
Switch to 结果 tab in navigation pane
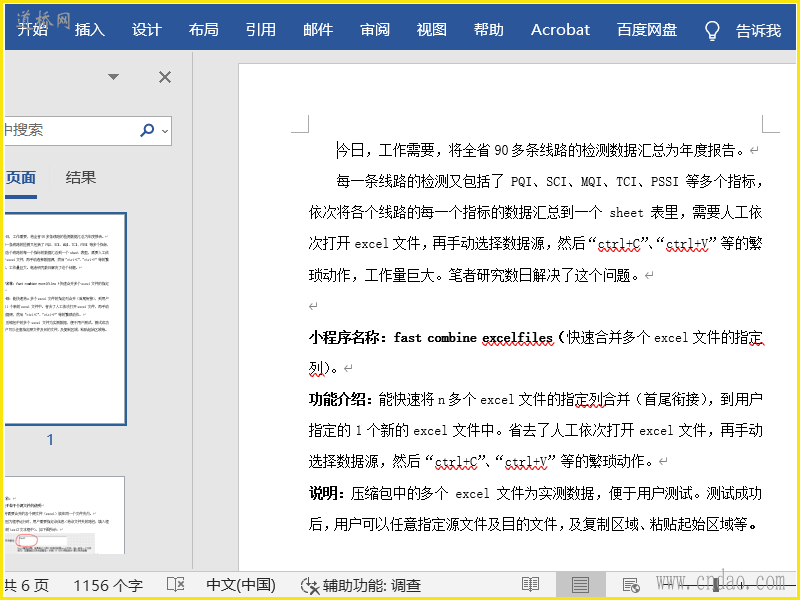[81, 178]
